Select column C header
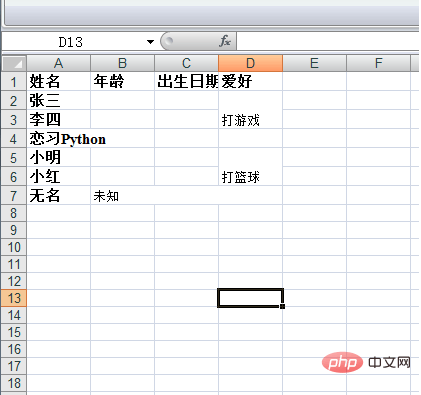Viewport: 421px width, 395px height. [x=186, y=63]
